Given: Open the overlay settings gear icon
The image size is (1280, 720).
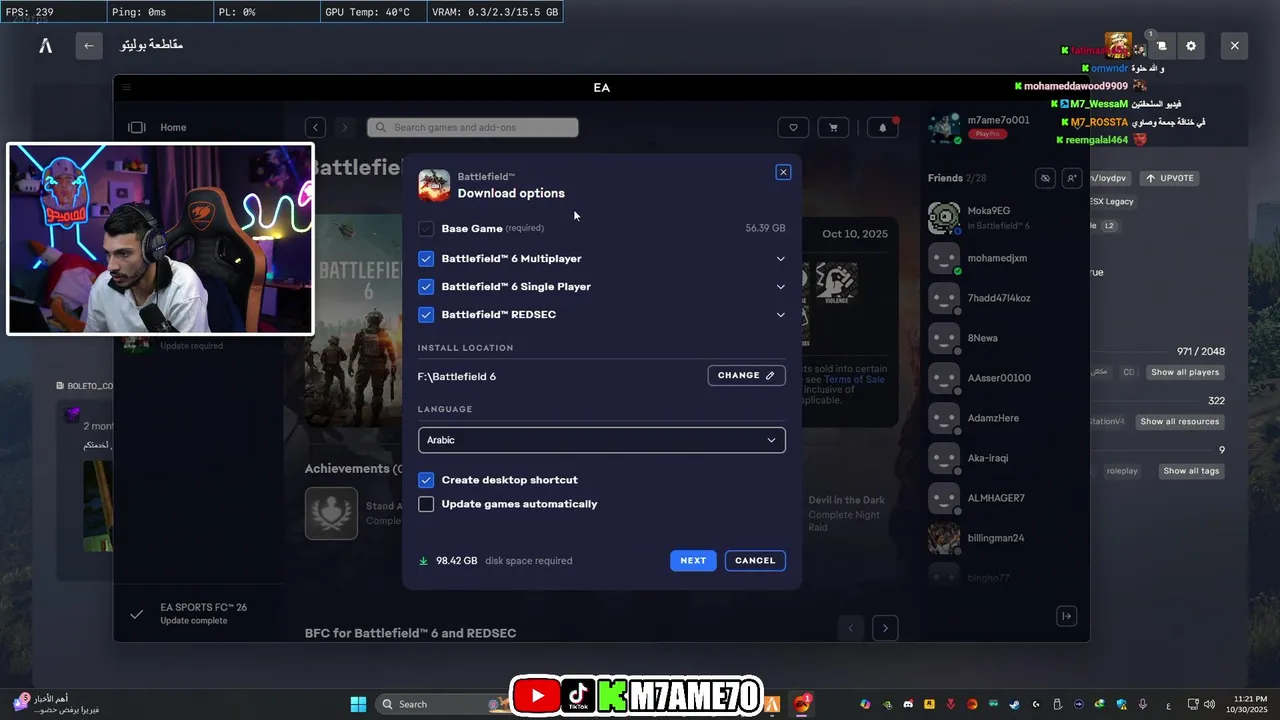Looking at the screenshot, I should 1191,46.
